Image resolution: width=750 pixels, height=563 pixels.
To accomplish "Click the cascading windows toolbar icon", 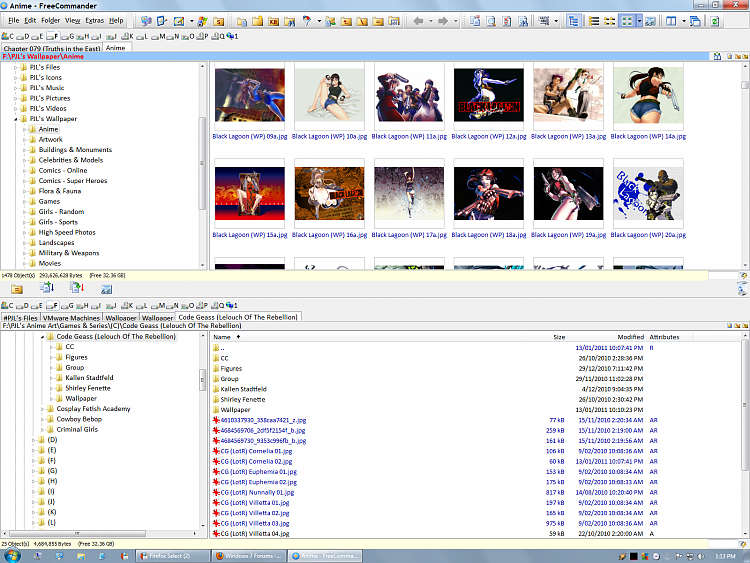I will click(x=695, y=21).
